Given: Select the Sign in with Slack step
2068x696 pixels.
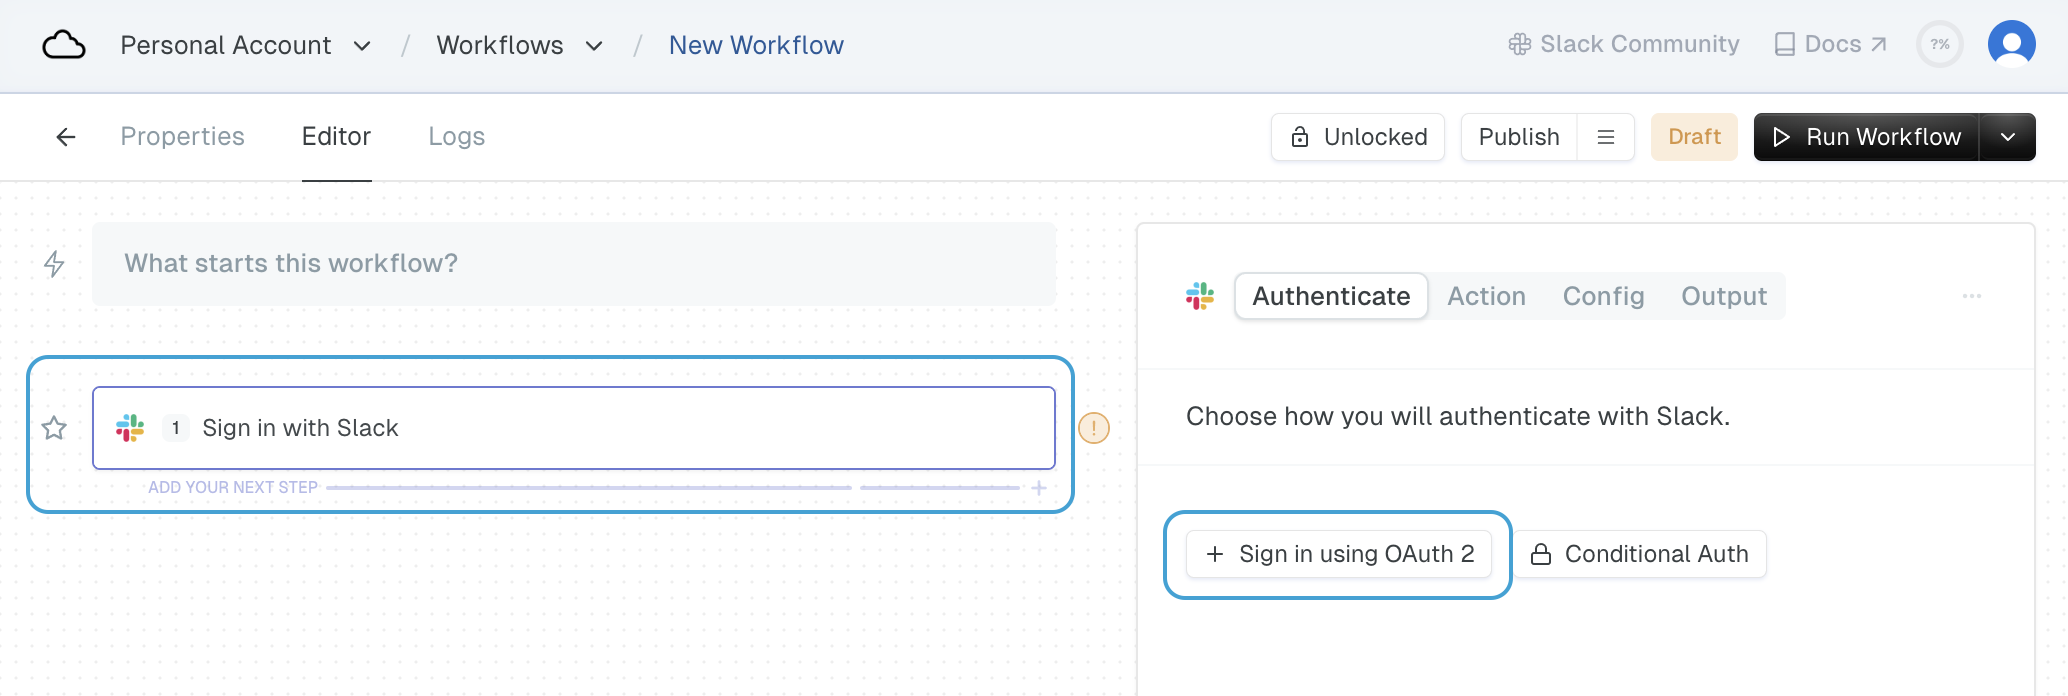Looking at the screenshot, I should [573, 428].
